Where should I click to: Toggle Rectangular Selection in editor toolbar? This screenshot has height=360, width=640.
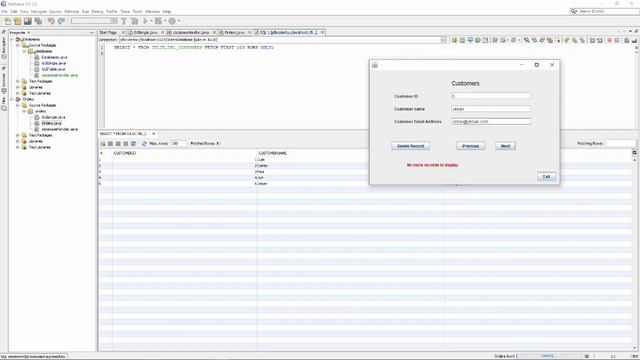coord(557,40)
